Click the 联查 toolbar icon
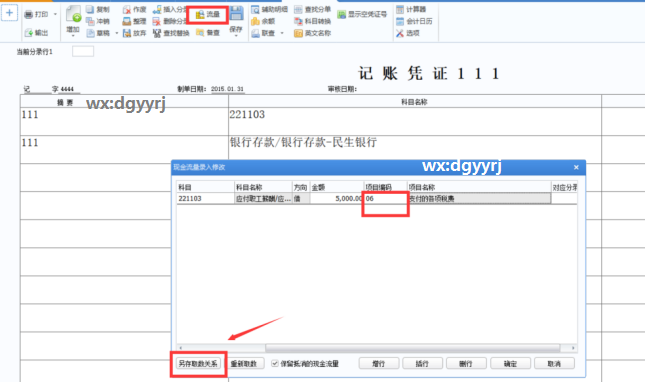 click(255, 33)
